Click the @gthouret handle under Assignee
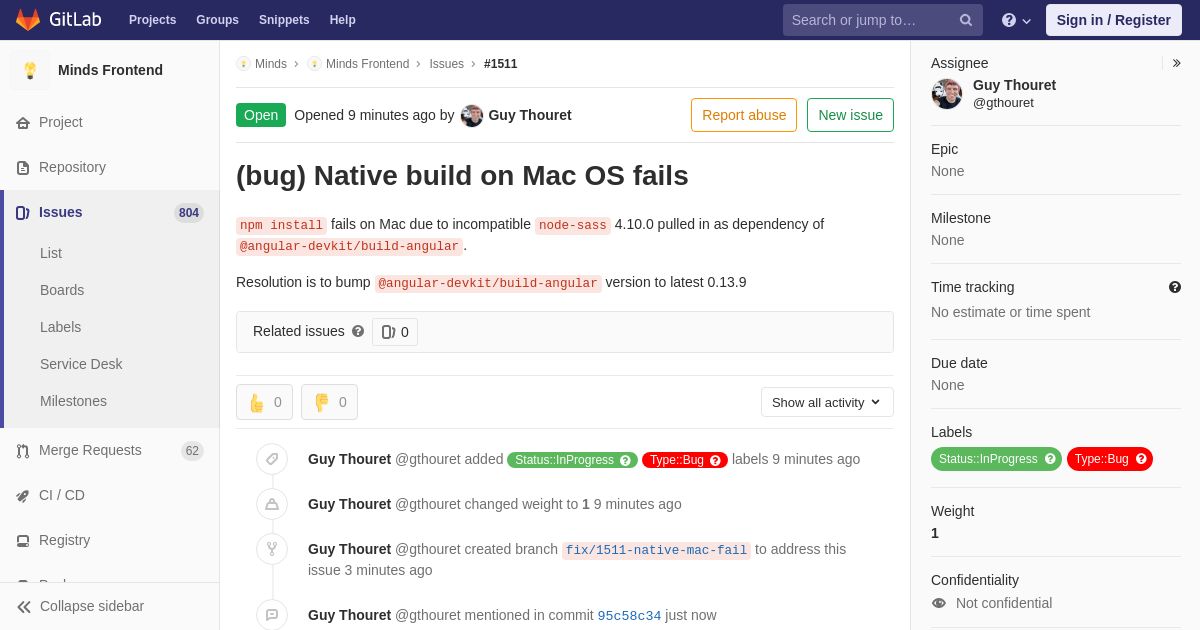The image size is (1200, 630). pos(1003,102)
